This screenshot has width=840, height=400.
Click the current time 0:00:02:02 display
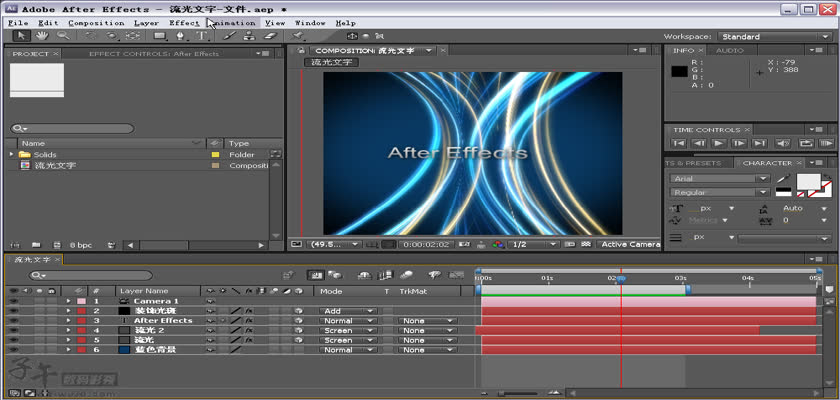point(426,244)
